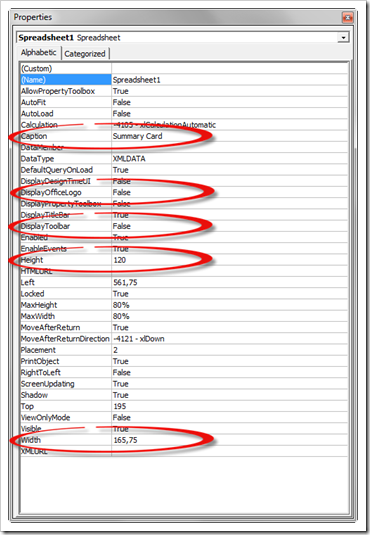Screen dimensions: 370x535
Task: Select the DisplayDesignTimeUI property
Action: coord(56,181)
